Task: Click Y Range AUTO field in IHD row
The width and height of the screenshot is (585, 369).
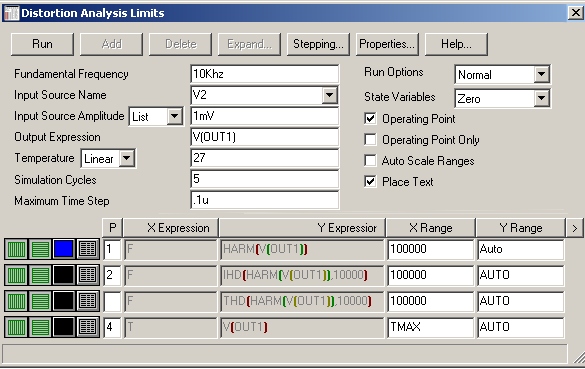Action: (x=521, y=275)
